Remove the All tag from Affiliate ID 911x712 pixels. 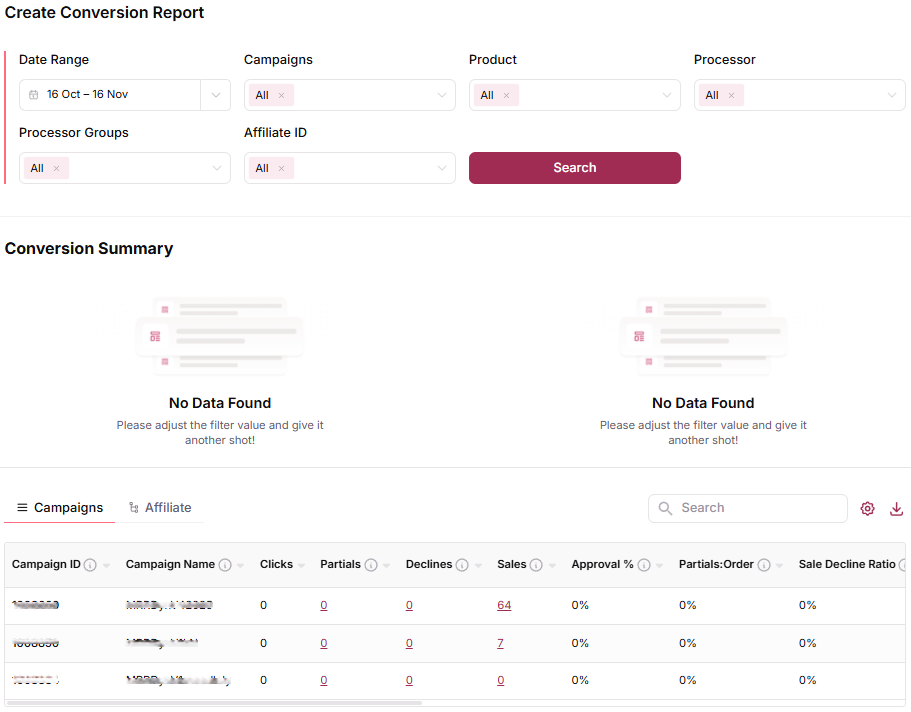(x=281, y=169)
